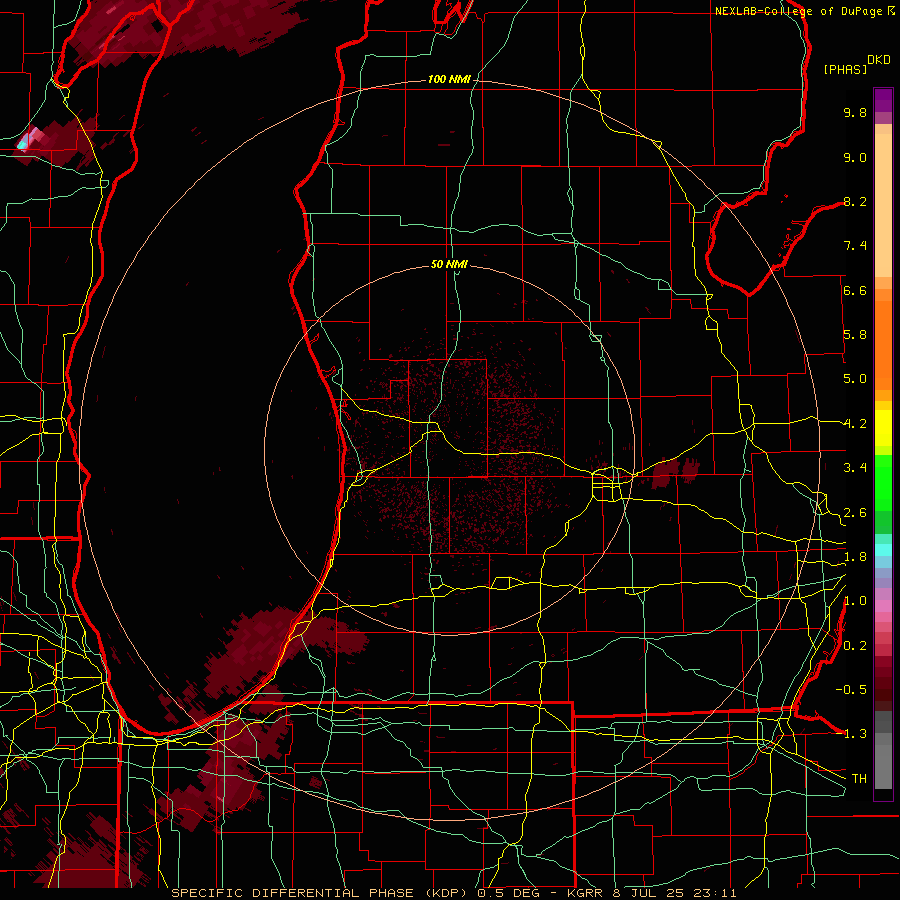Select the 100 NMI range ring label

449,79
